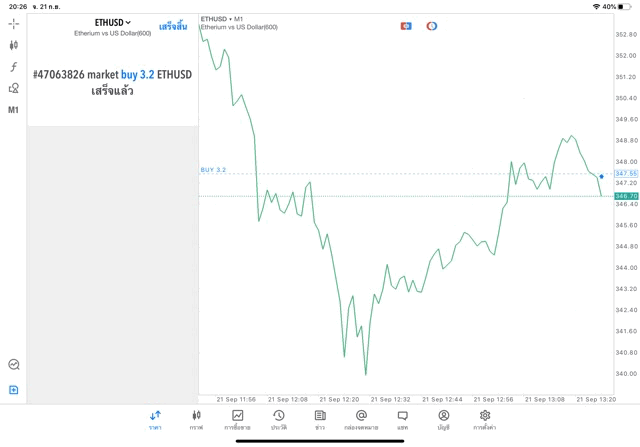Image resolution: width=640 pixels, height=447 pixels.
Task: Open the การตั้งค่า (Settings) tab
Action: (x=485, y=420)
